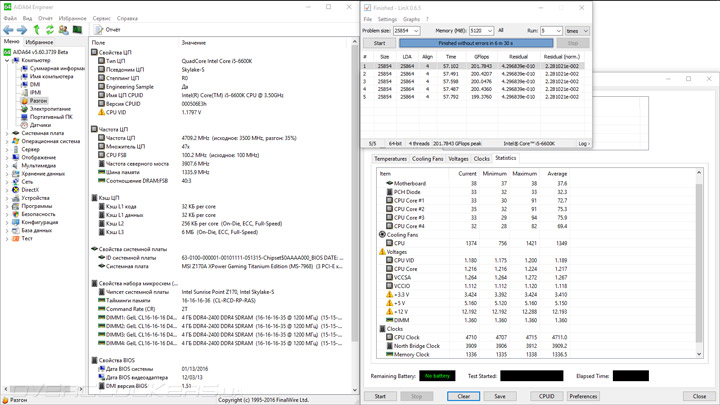Click the CPUID button
This screenshot has height=405, width=720.
(546, 396)
